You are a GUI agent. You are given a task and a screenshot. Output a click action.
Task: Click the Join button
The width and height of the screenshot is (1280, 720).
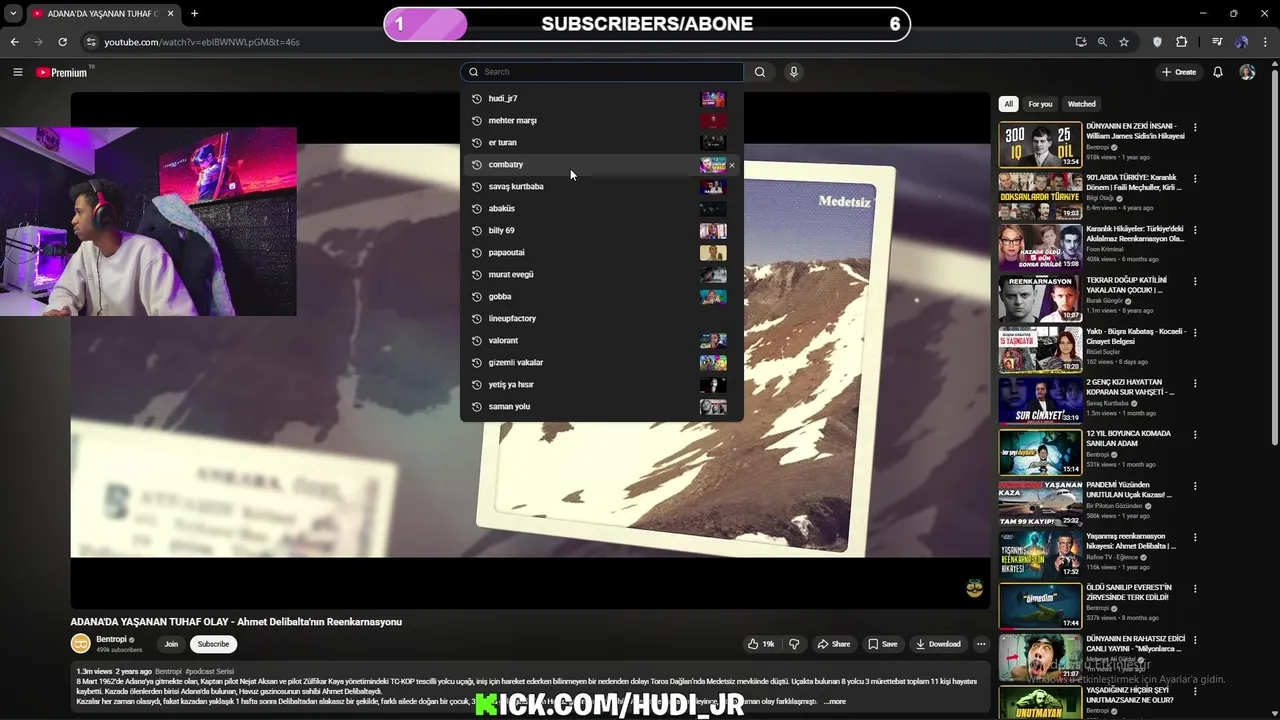[x=171, y=644]
